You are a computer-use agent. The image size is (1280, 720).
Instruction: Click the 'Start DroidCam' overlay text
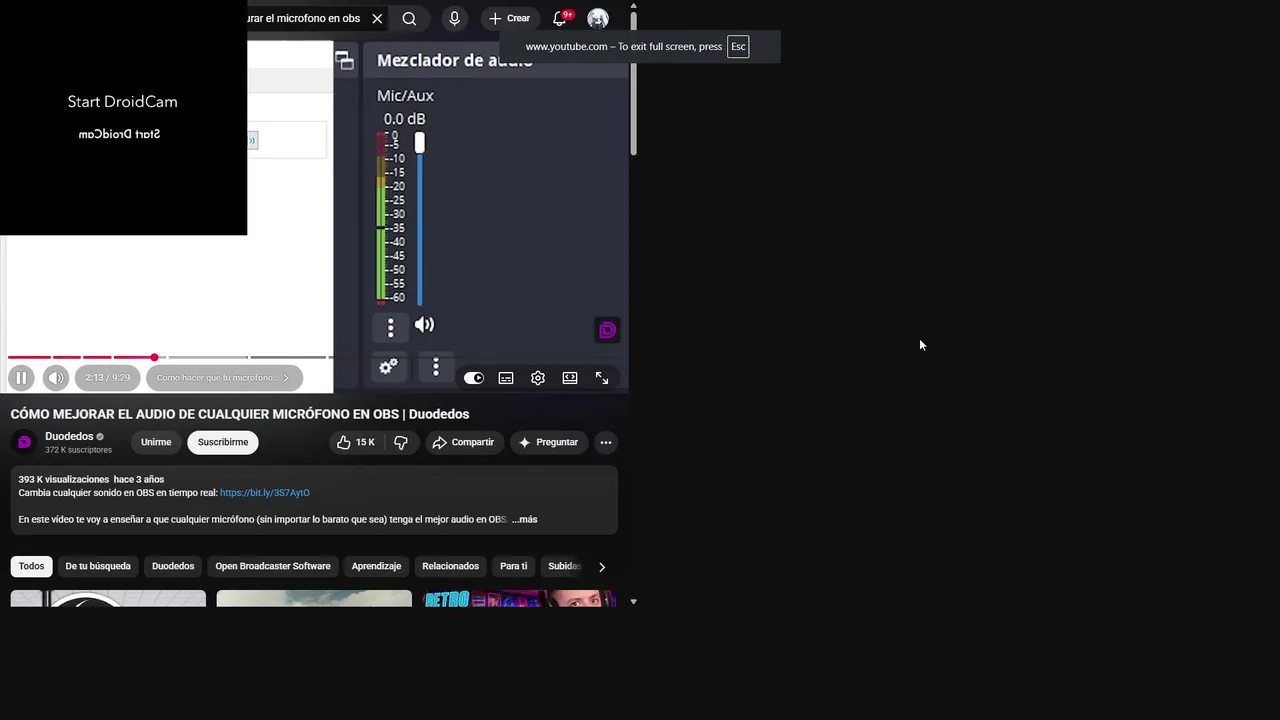[x=122, y=101]
